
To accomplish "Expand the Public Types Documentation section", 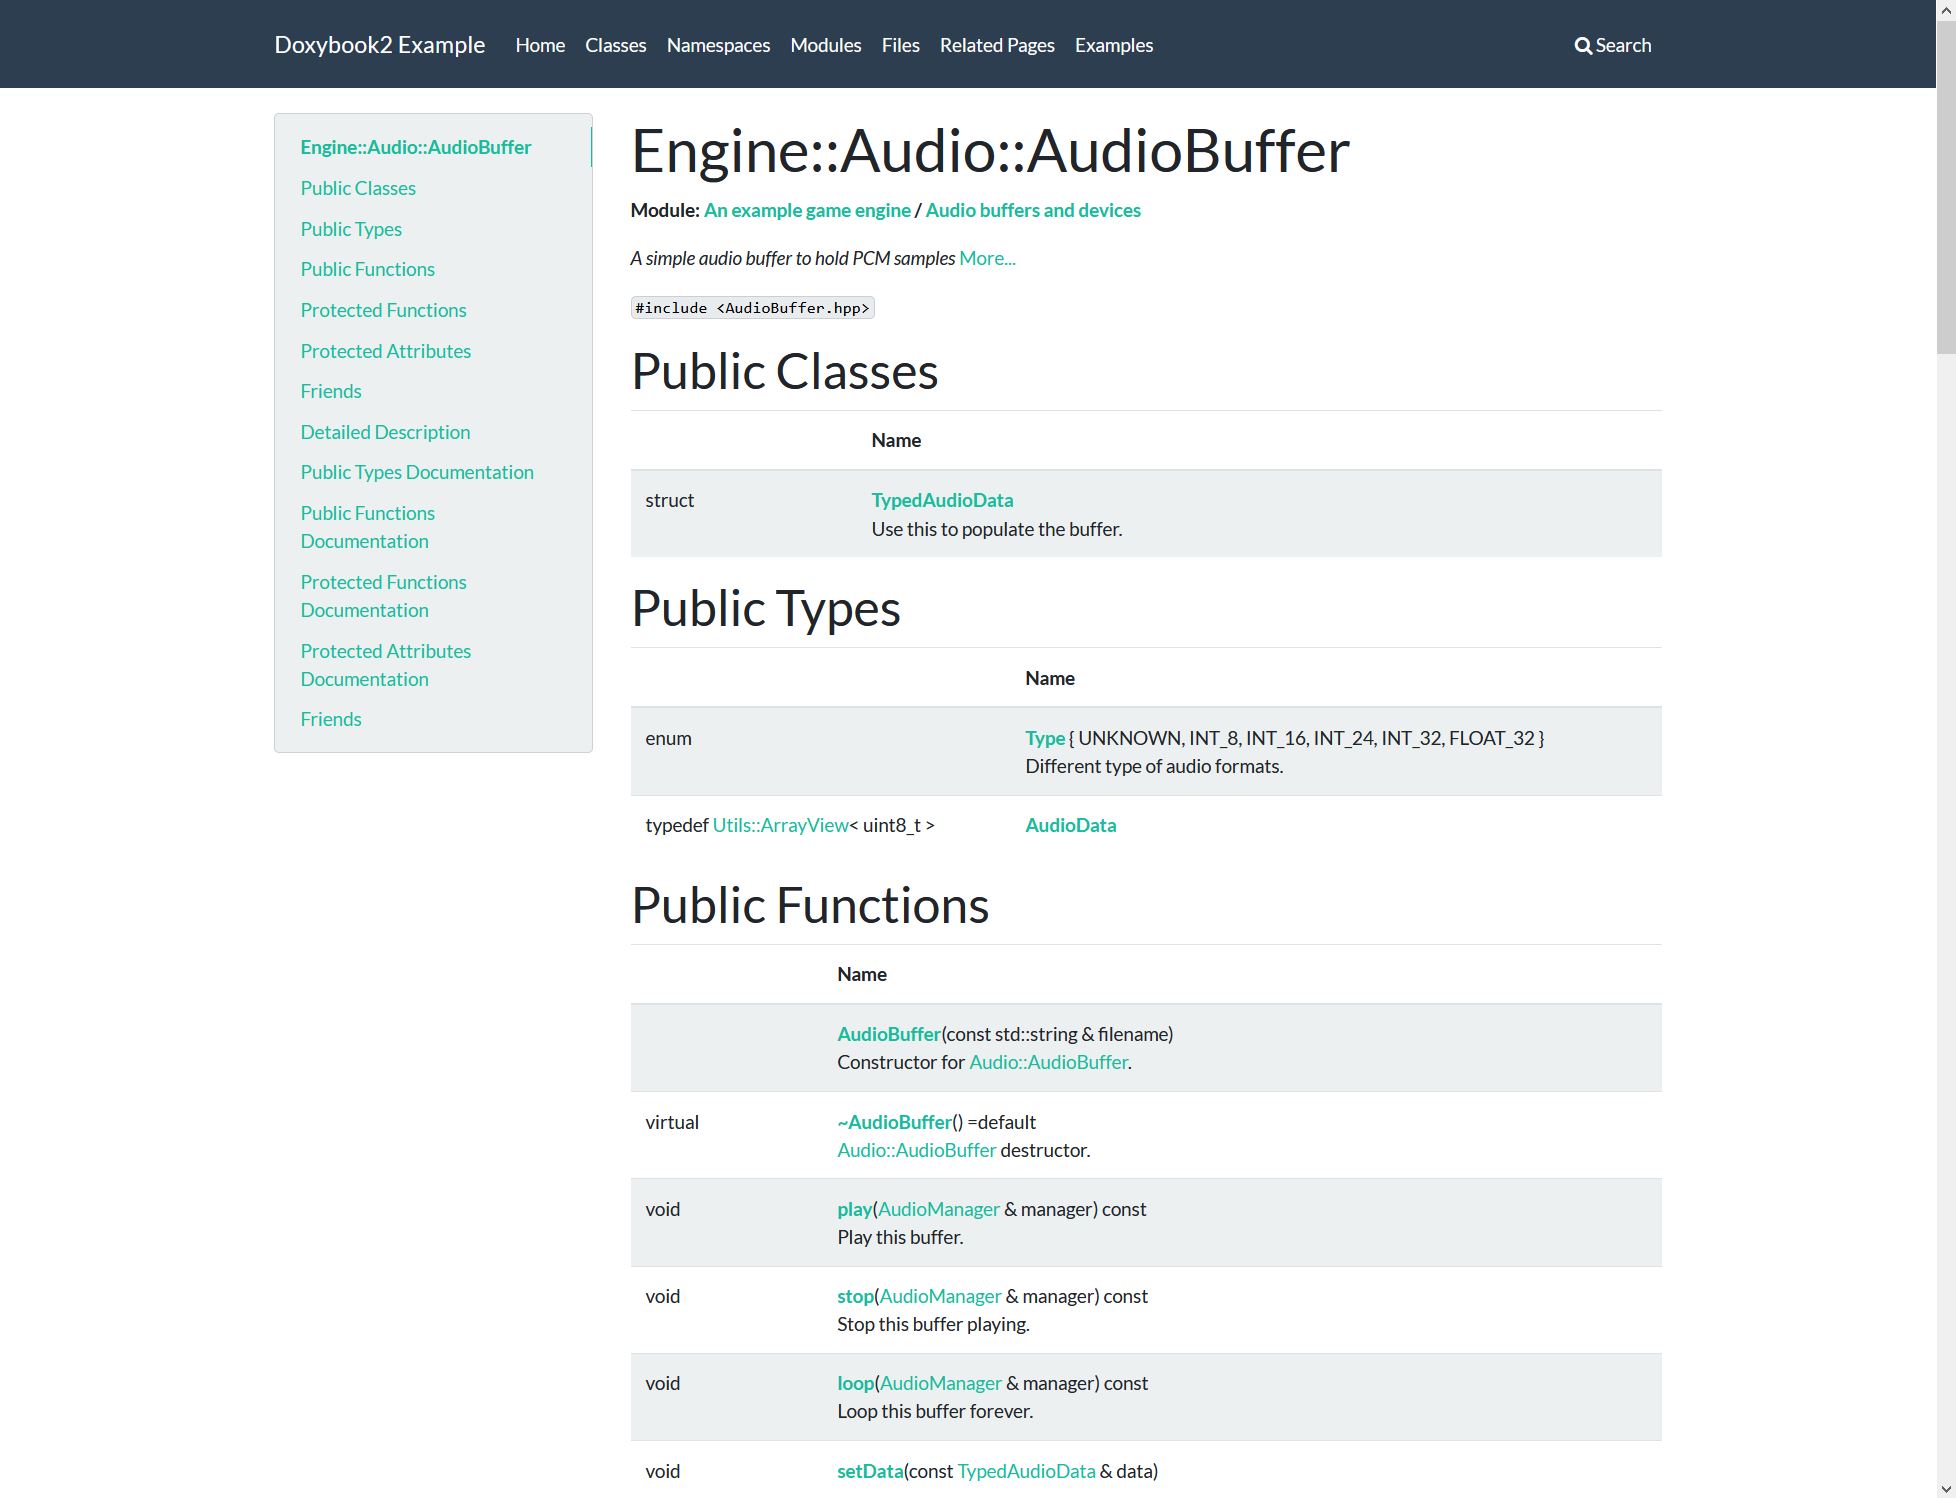I will pos(417,472).
